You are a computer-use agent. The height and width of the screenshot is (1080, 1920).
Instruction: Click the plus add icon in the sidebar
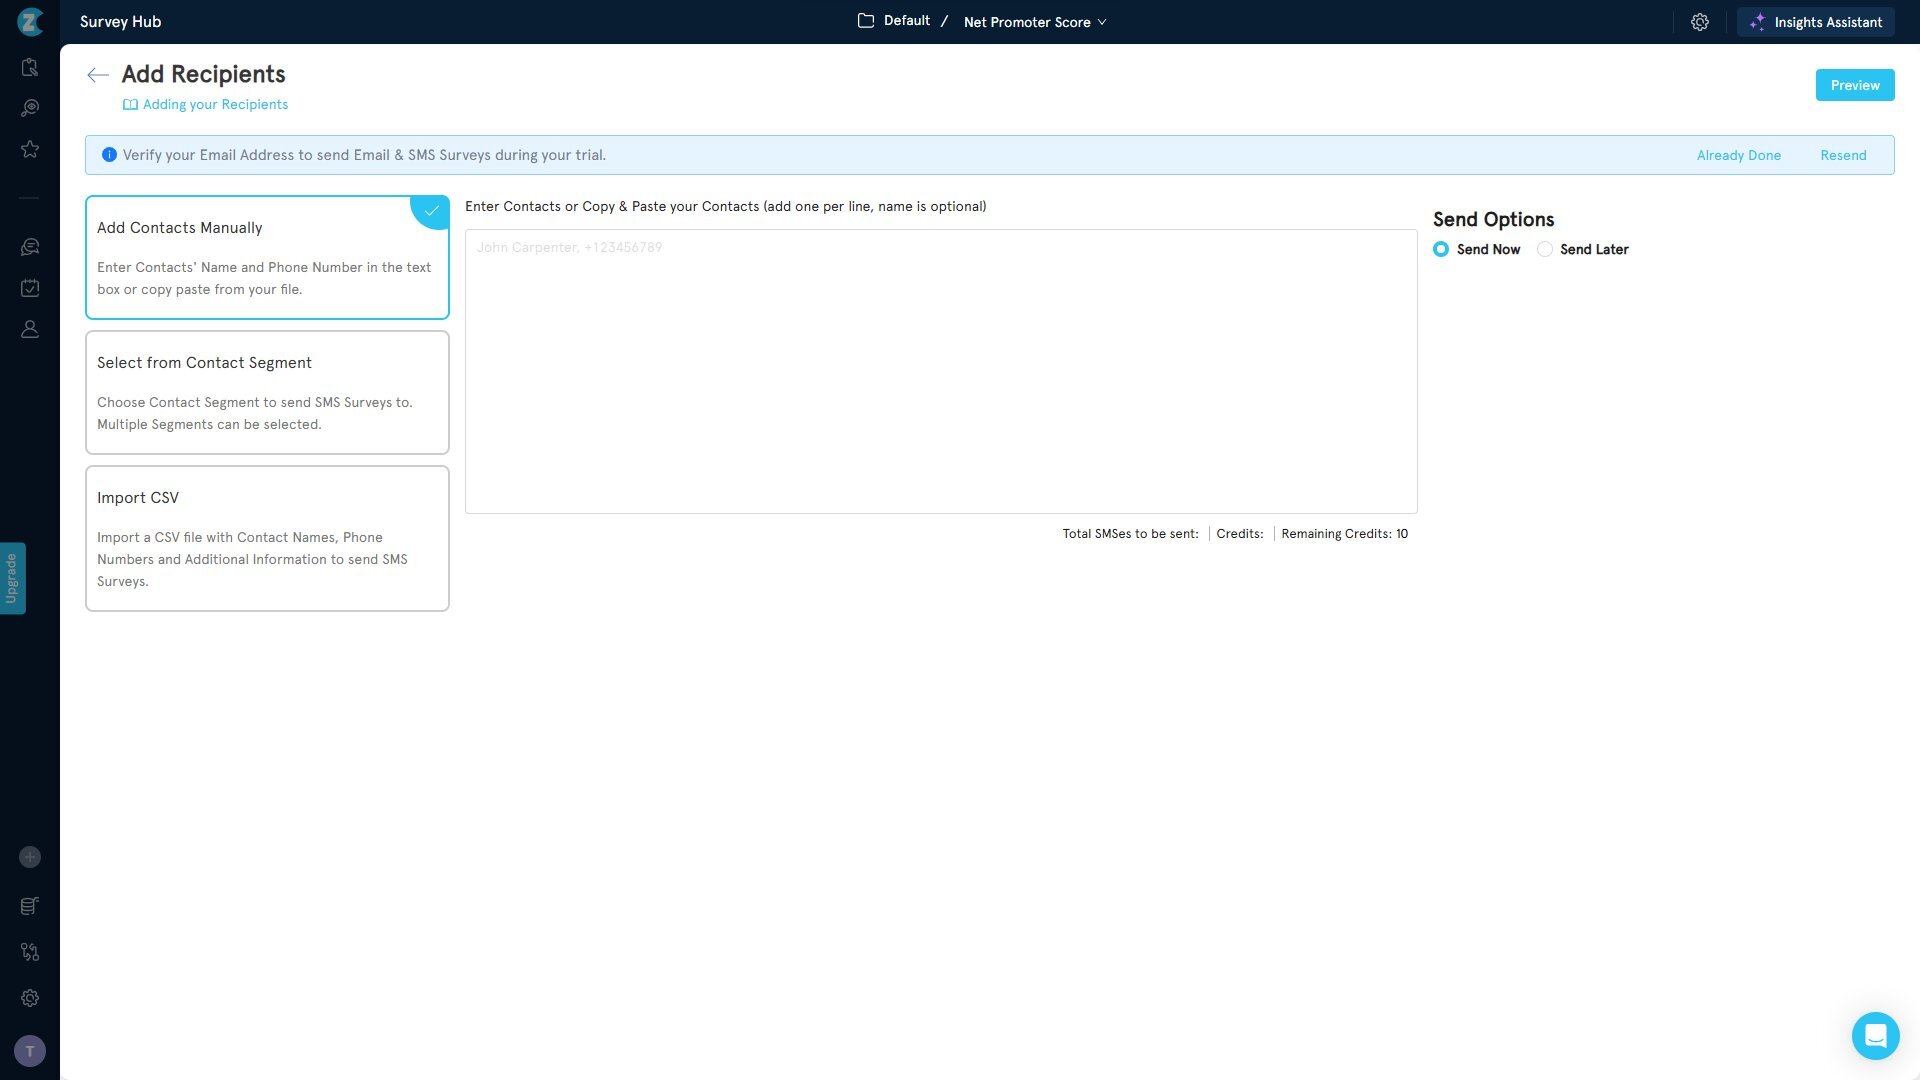click(30, 857)
